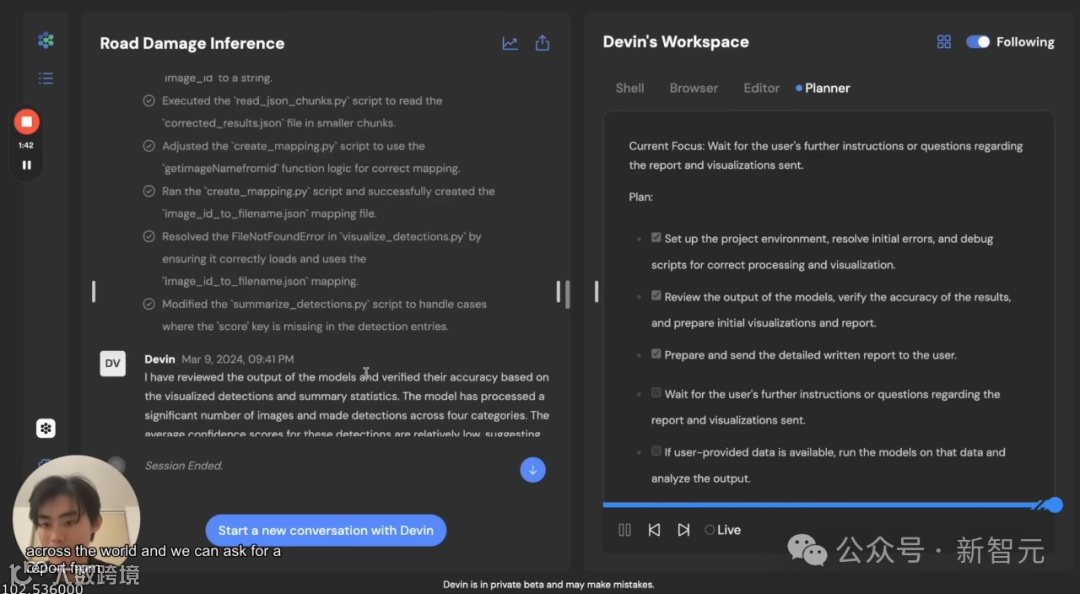
Task: Check the 'If user-provided data is available' box
Action: pos(656,451)
